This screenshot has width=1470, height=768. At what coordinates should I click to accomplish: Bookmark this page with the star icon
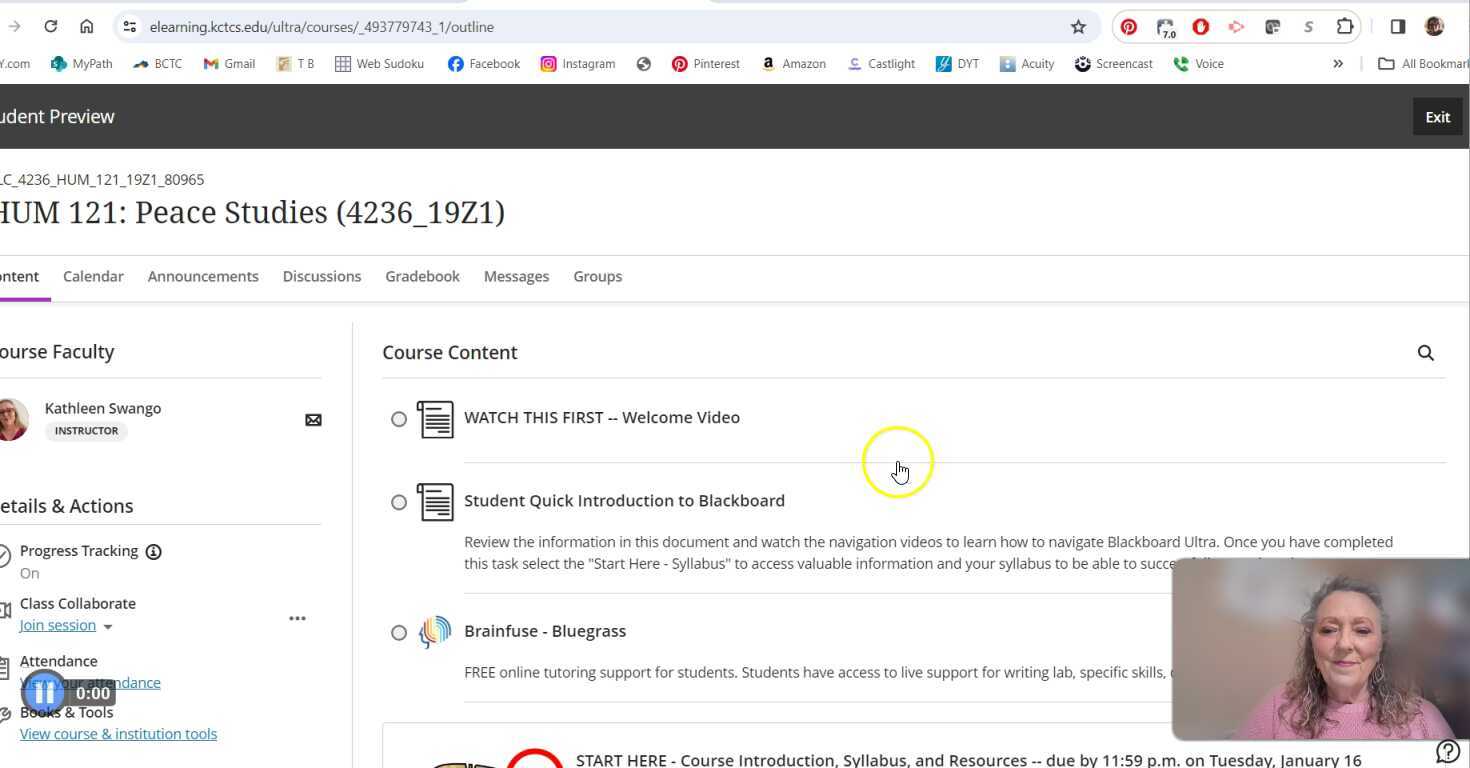[1078, 27]
